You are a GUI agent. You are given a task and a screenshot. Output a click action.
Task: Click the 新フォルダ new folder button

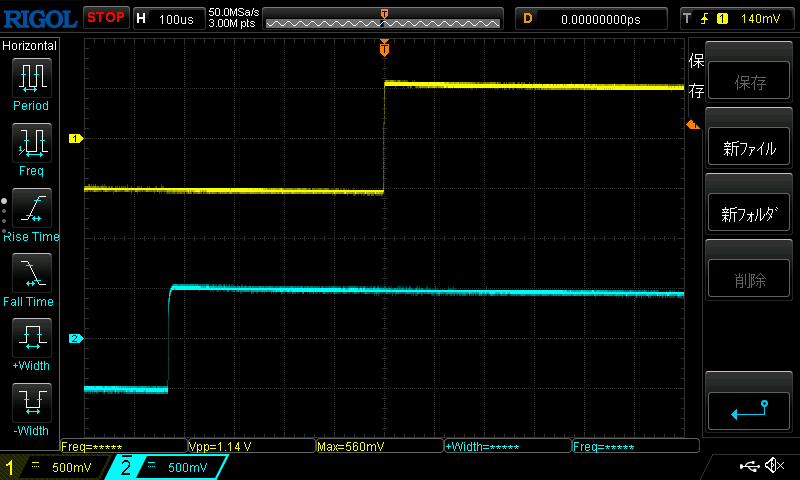tap(749, 213)
